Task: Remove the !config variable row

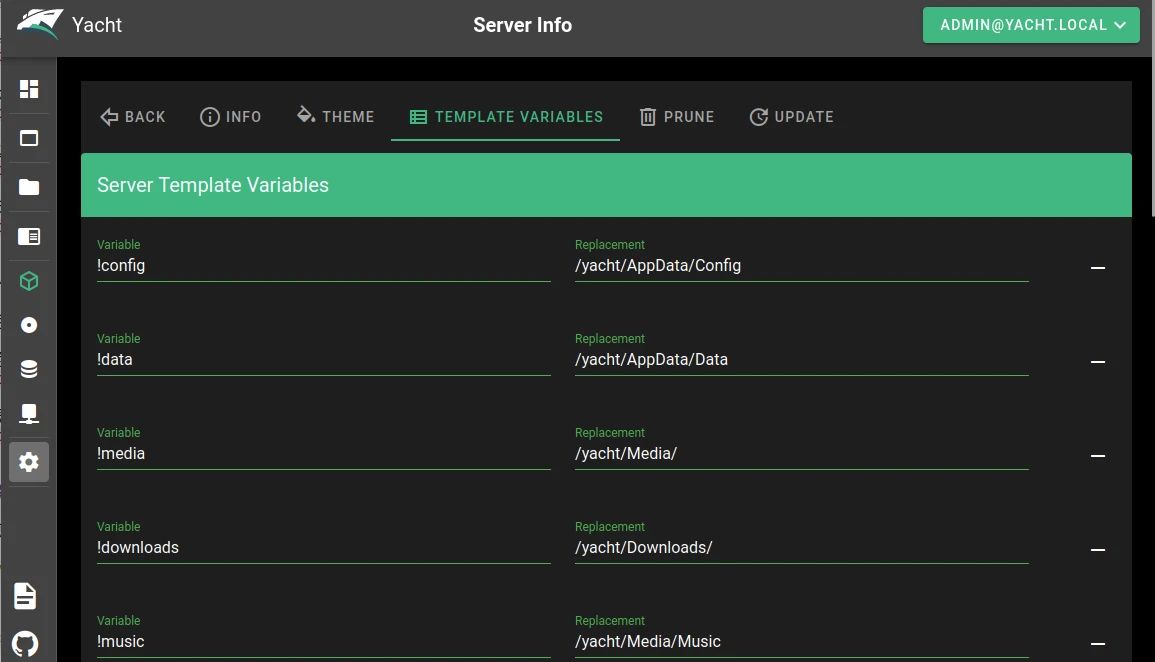Action: pyautogui.click(x=1097, y=268)
